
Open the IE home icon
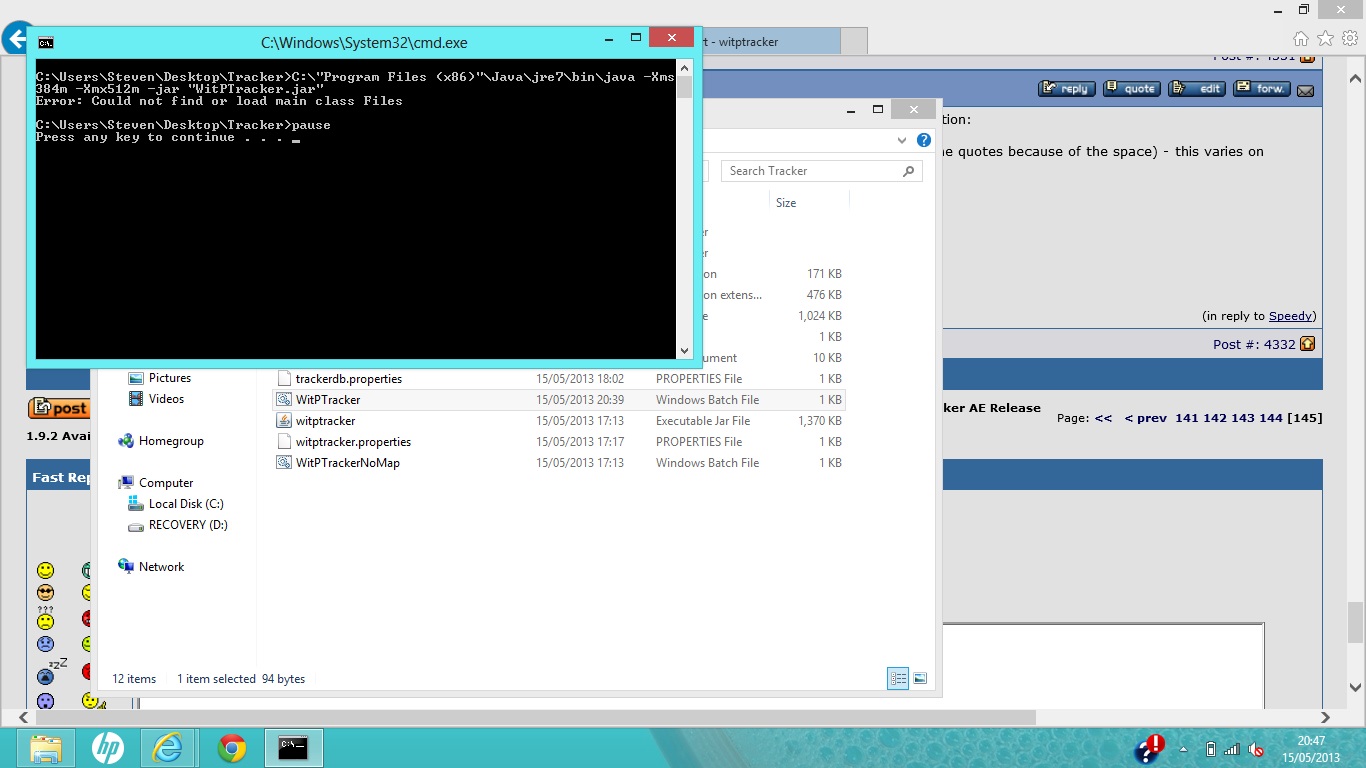pos(1300,39)
